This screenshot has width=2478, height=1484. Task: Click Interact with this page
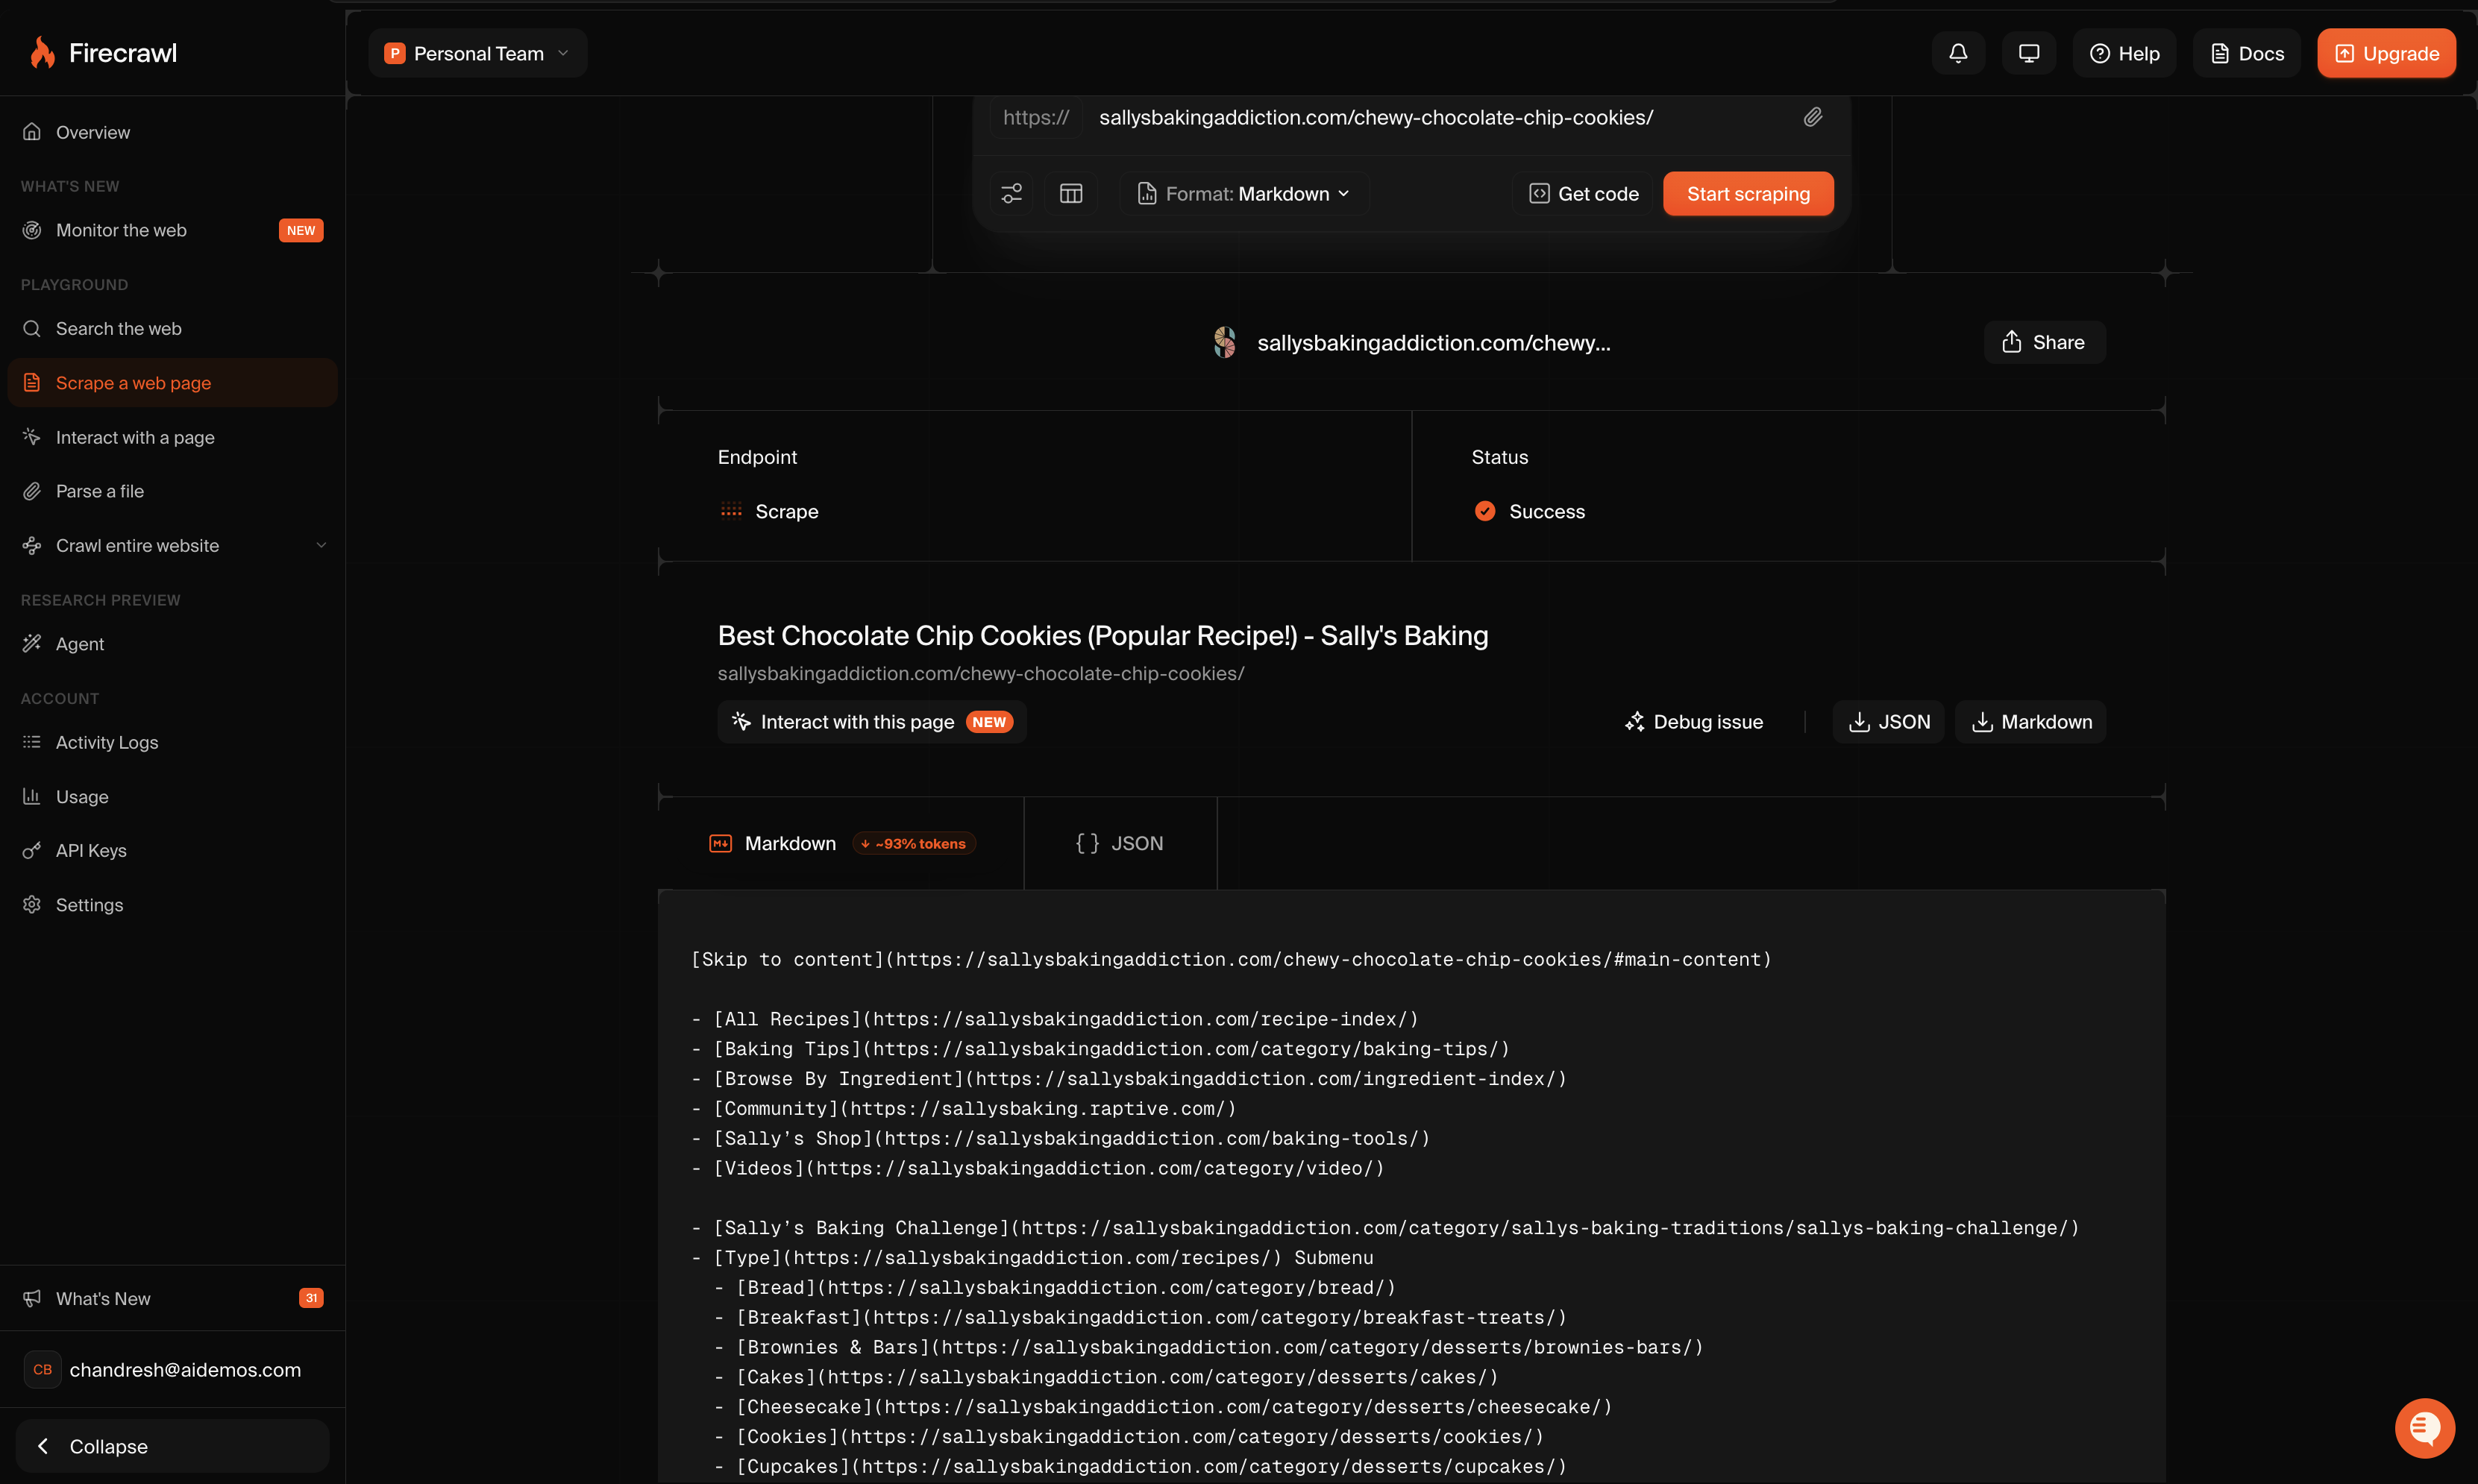872,721
